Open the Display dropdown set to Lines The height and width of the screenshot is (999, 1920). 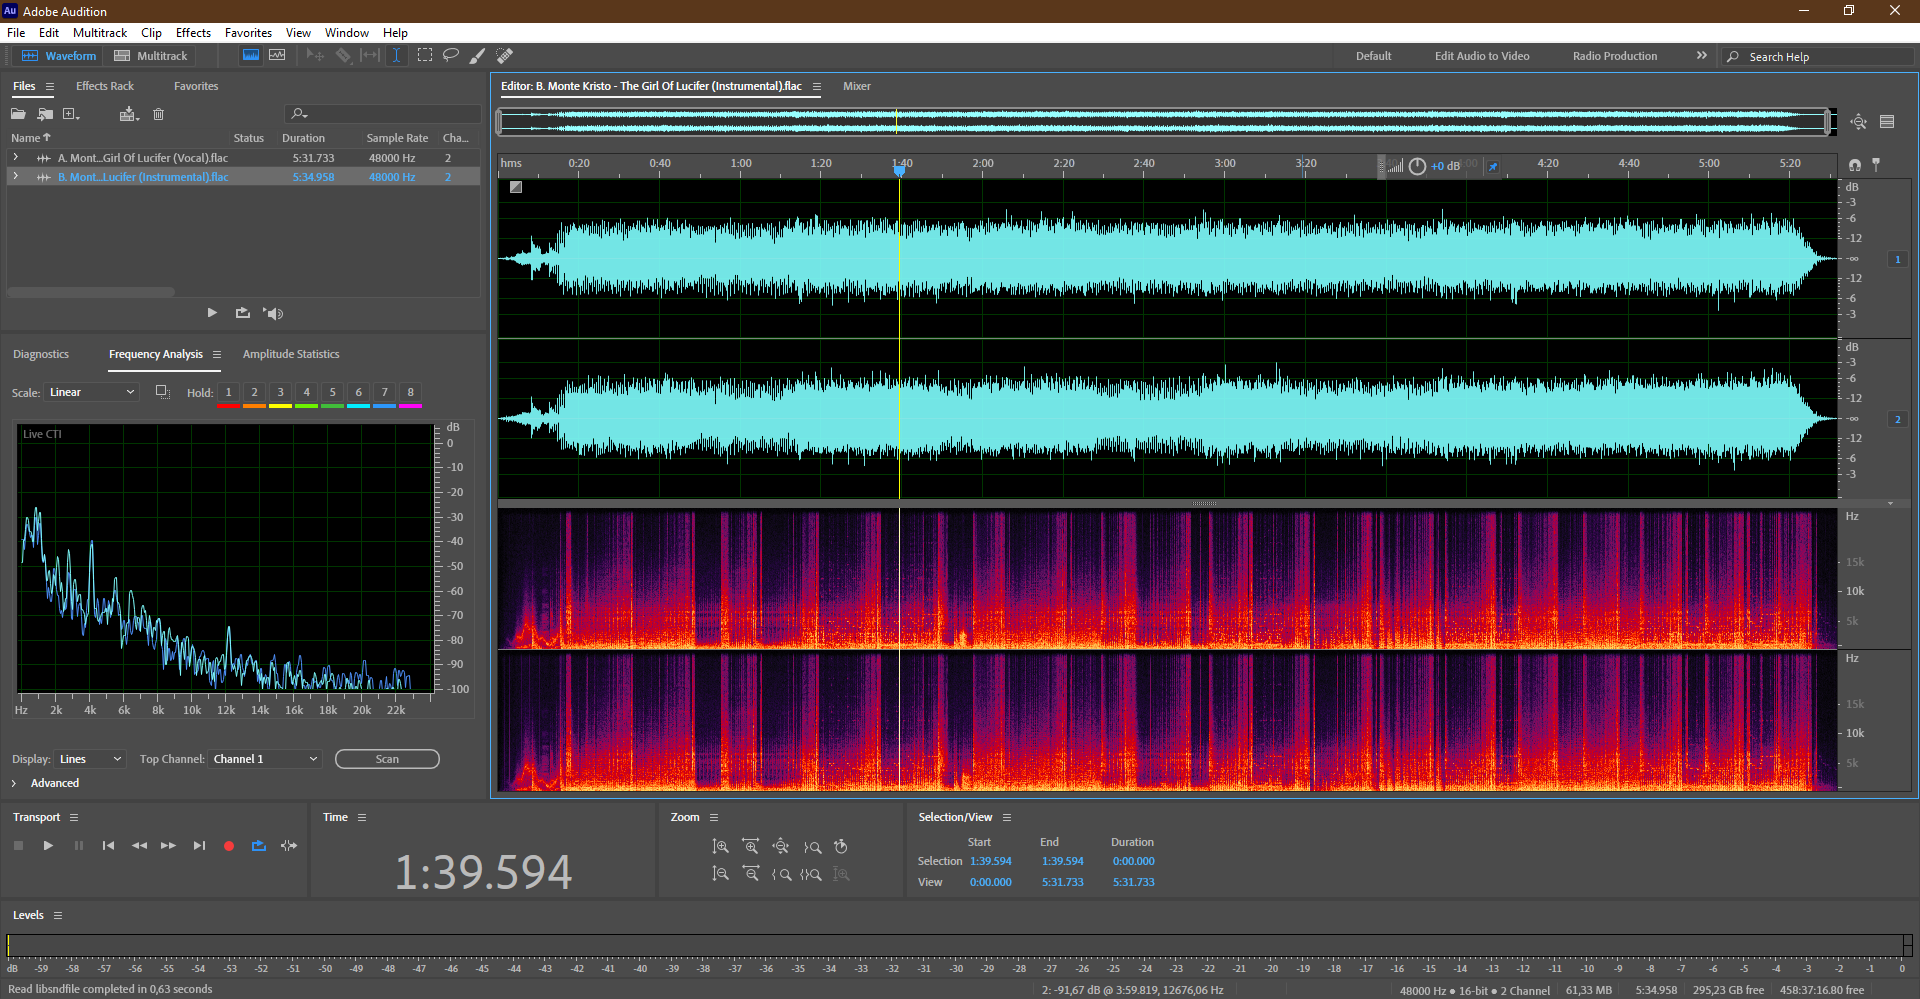pos(90,759)
